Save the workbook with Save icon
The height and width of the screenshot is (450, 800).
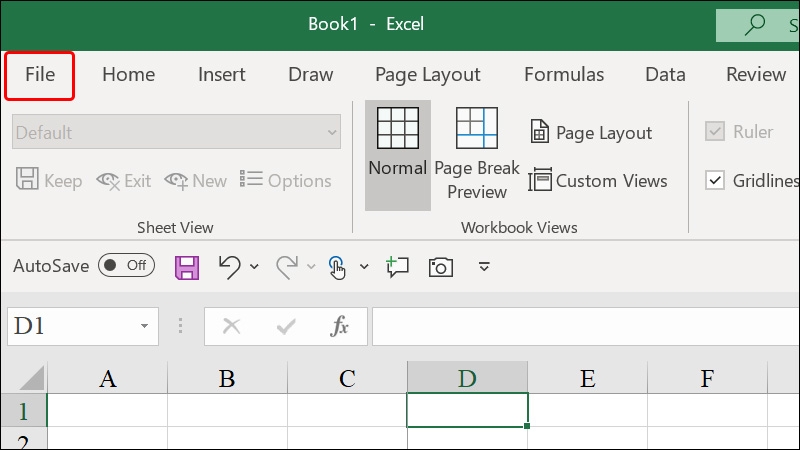[x=187, y=267]
